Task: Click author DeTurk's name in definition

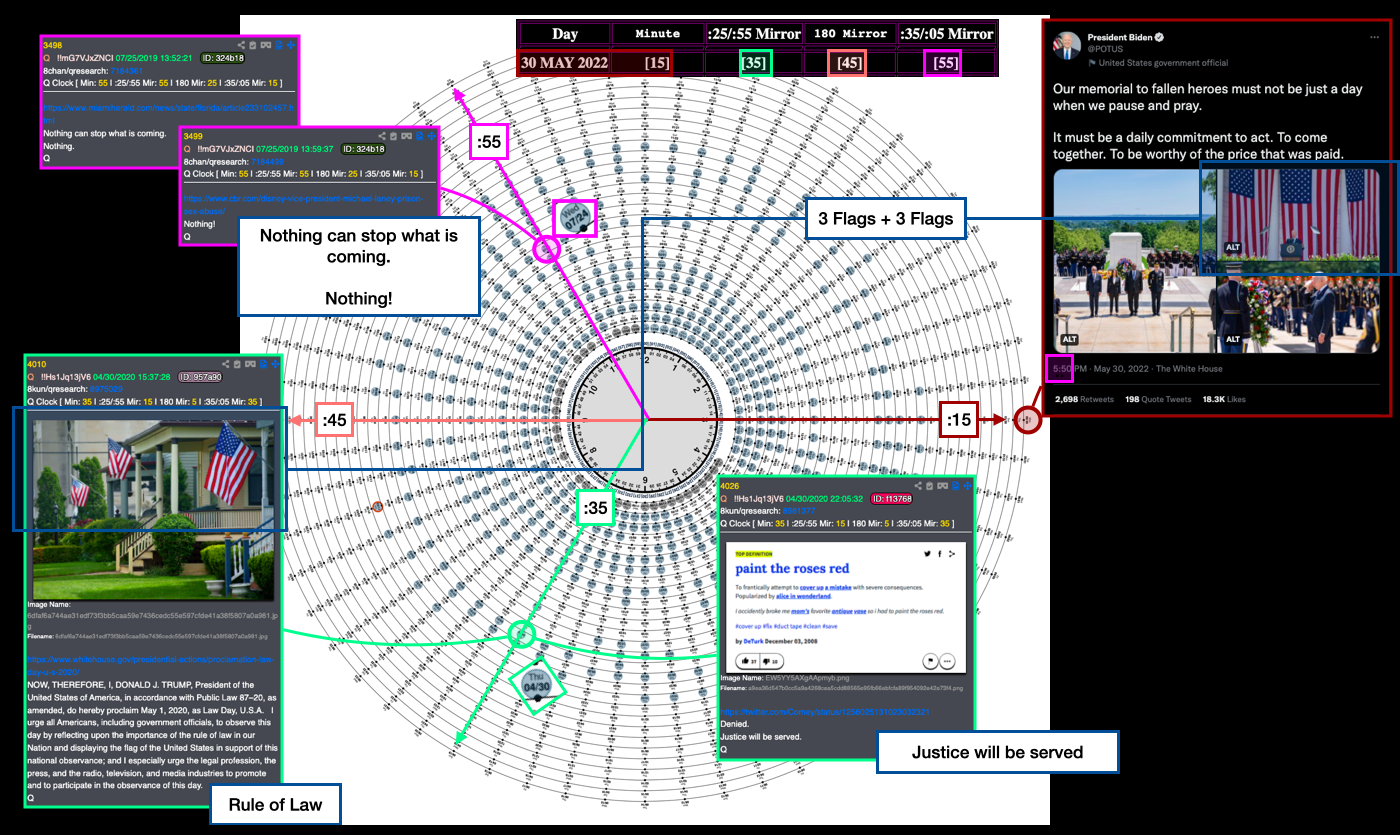Action: 753,641
